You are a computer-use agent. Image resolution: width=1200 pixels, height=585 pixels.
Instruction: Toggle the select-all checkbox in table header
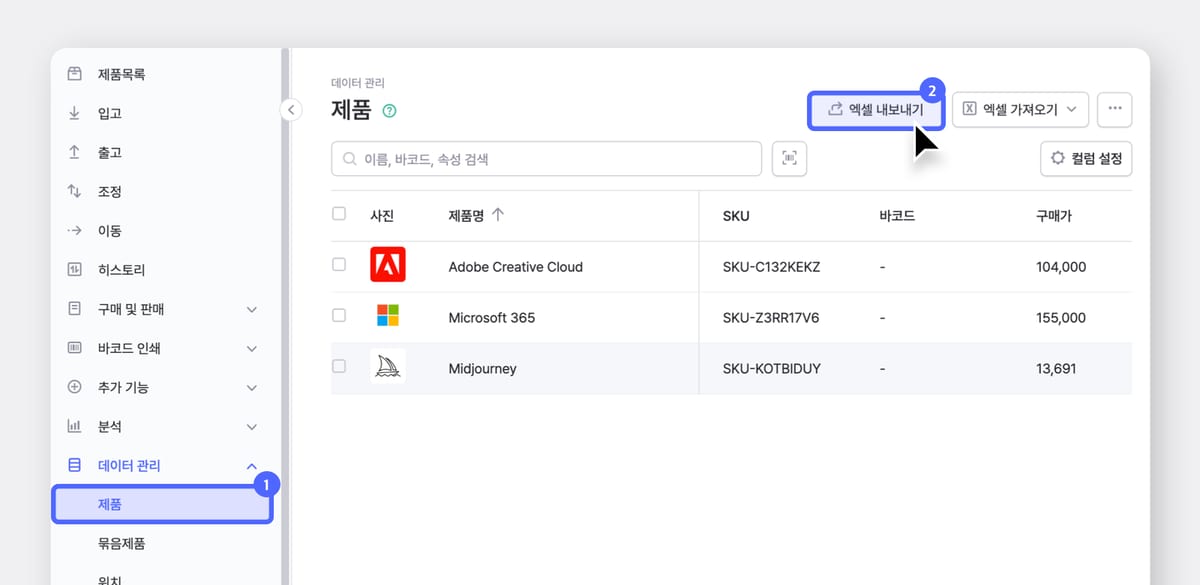339,214
